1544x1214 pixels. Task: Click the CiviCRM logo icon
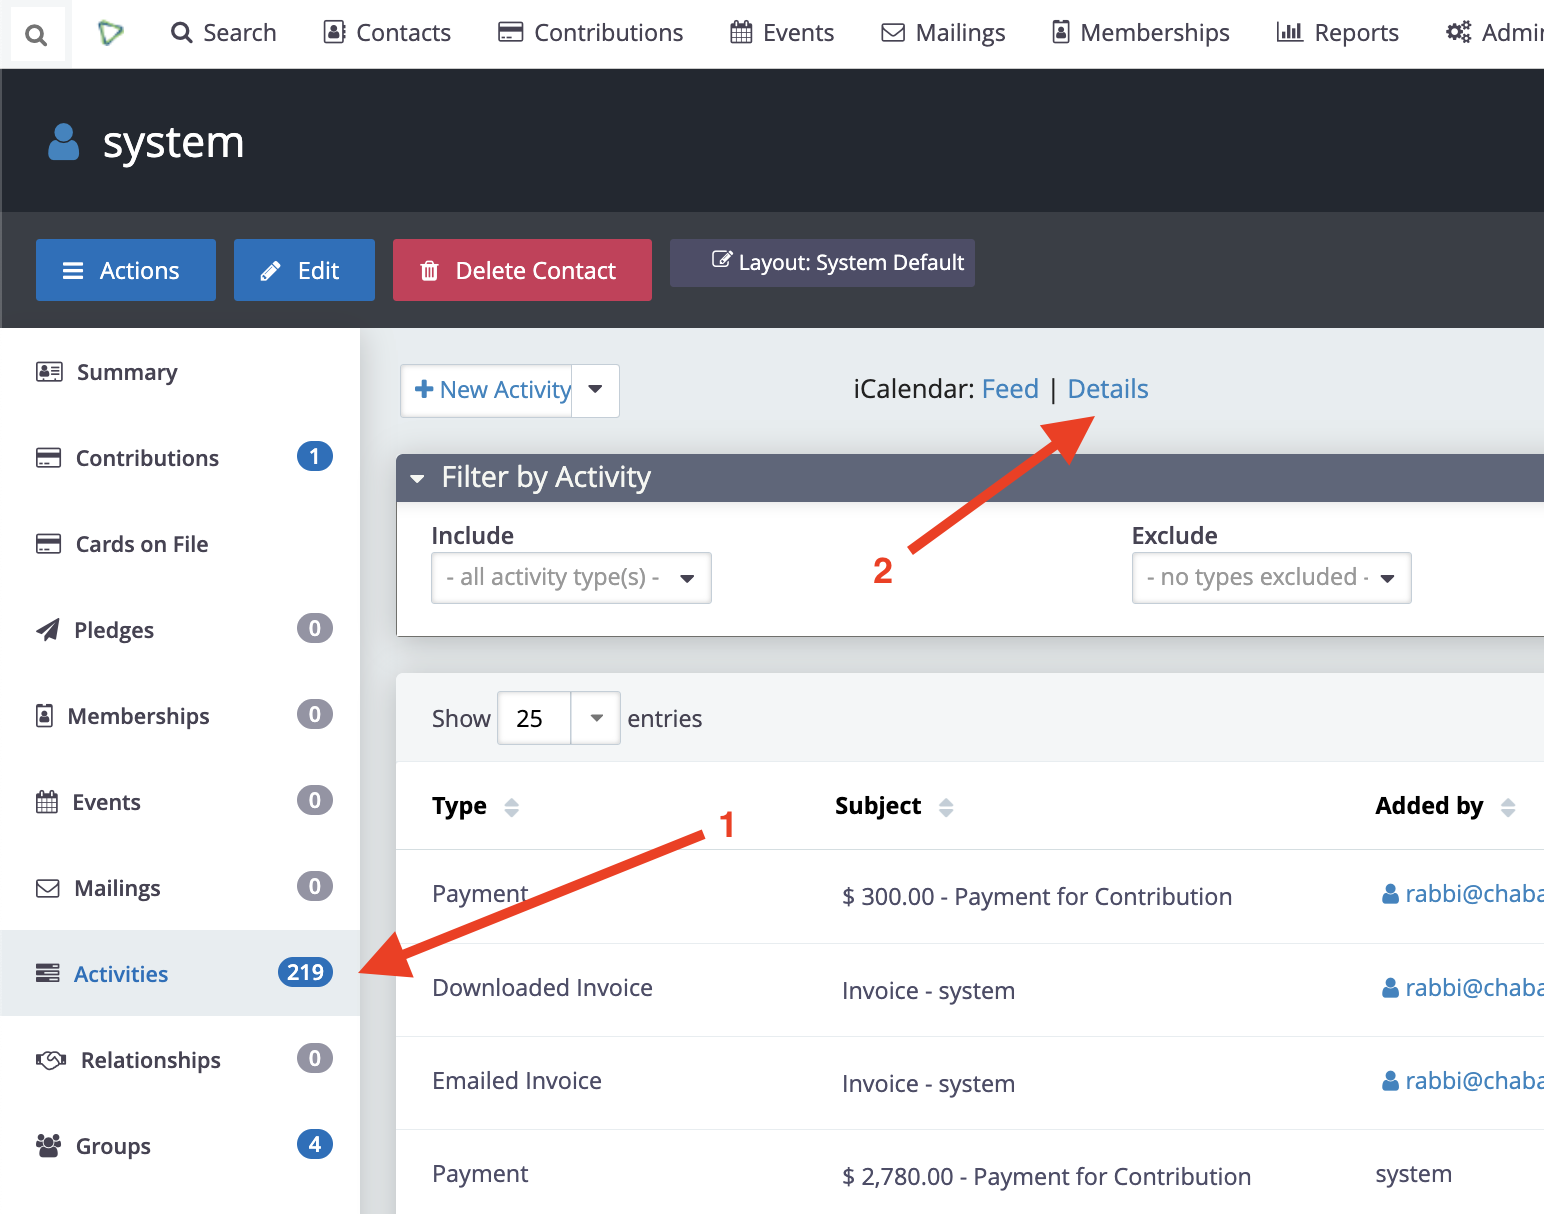110,33
